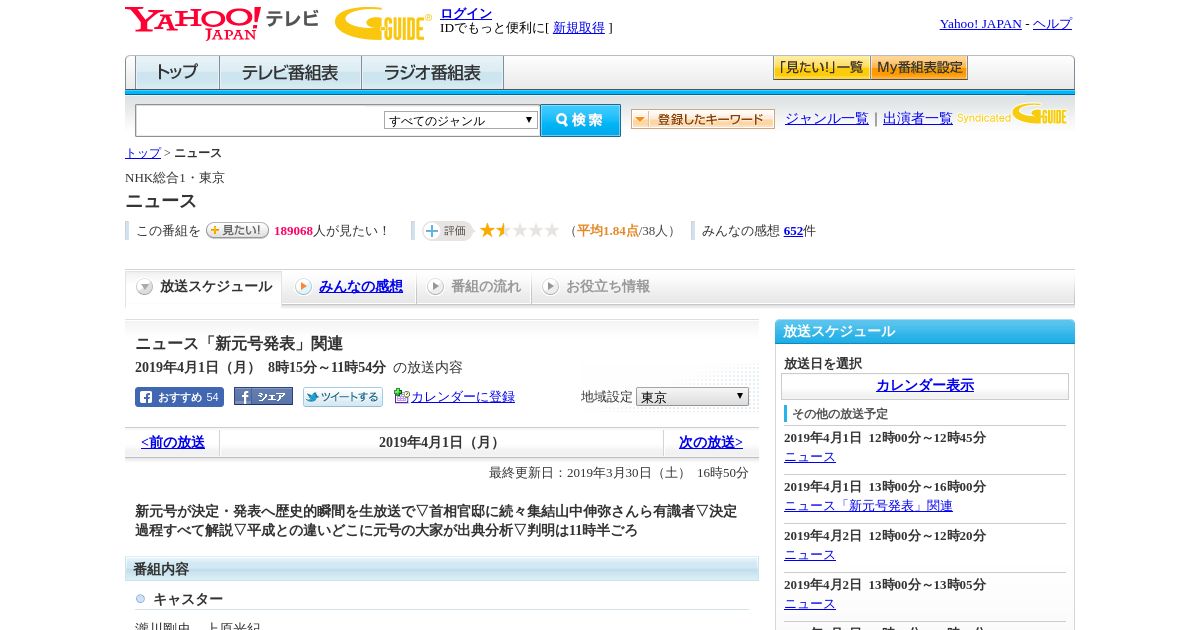The height and width of the screenshot is (630, 1200).
Task: Open the ラジオ番組表 tab
Action: coord(432,73)
